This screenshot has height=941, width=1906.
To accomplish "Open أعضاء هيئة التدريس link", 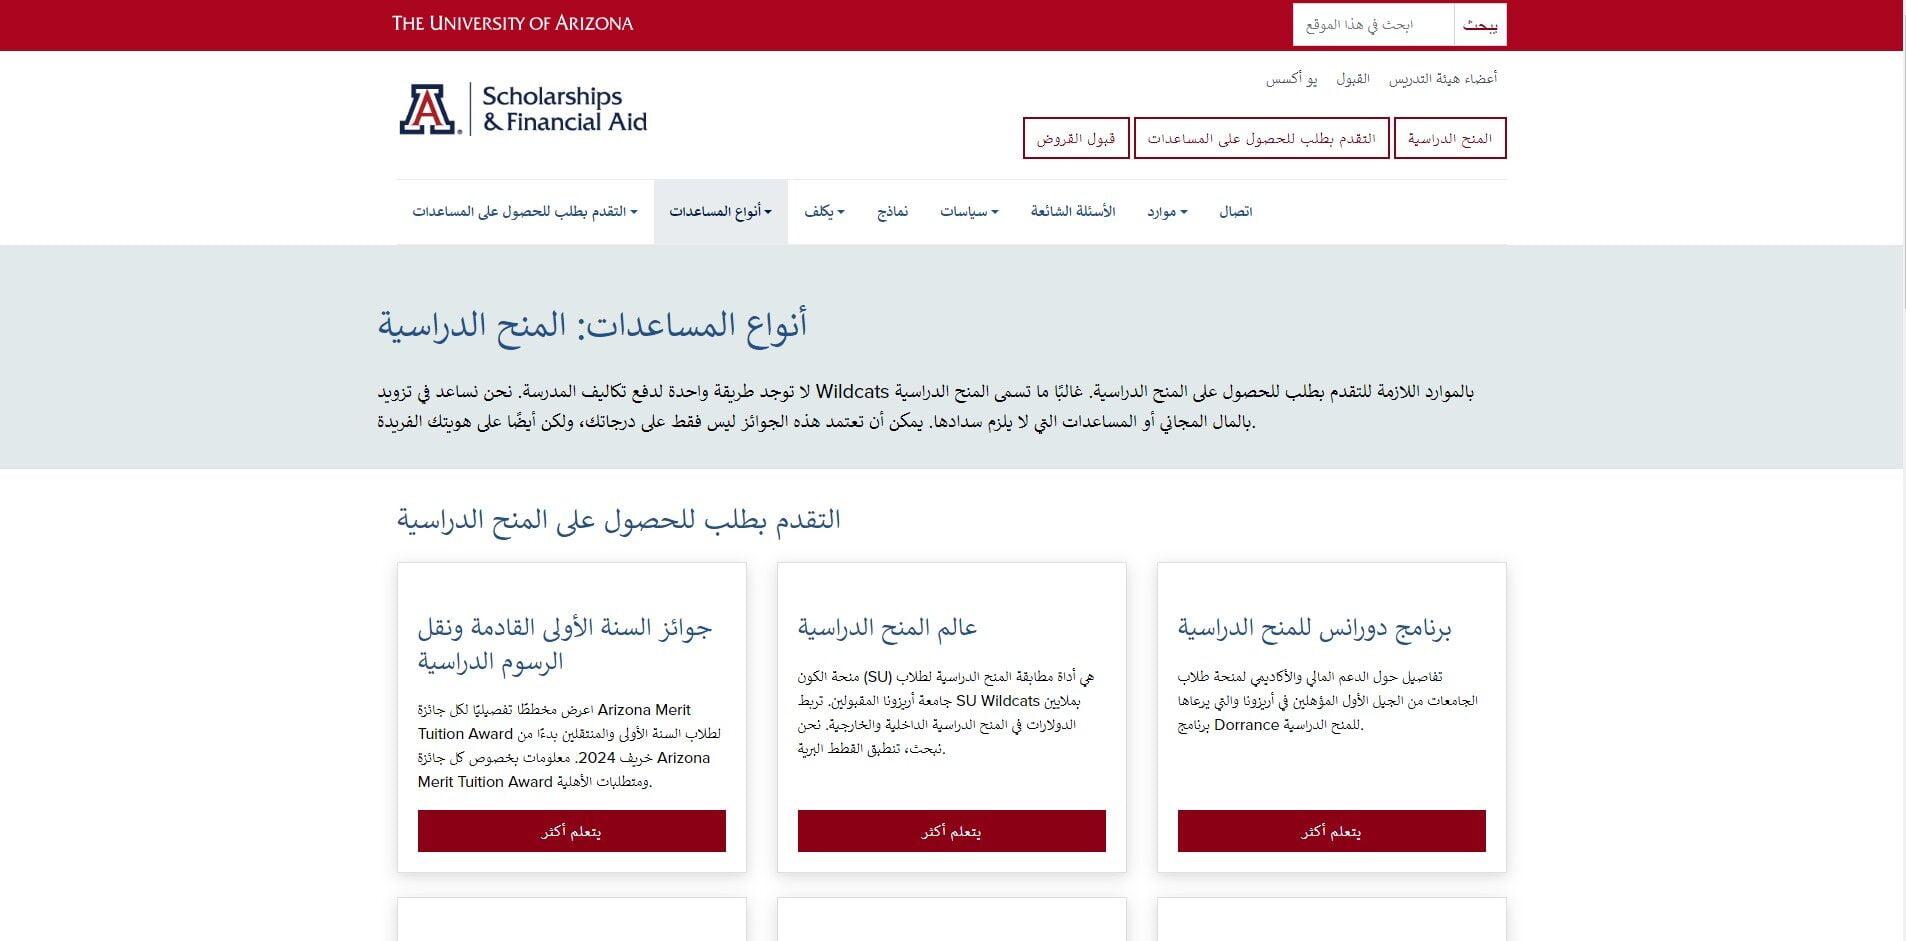I will [x=1443, y=78].
